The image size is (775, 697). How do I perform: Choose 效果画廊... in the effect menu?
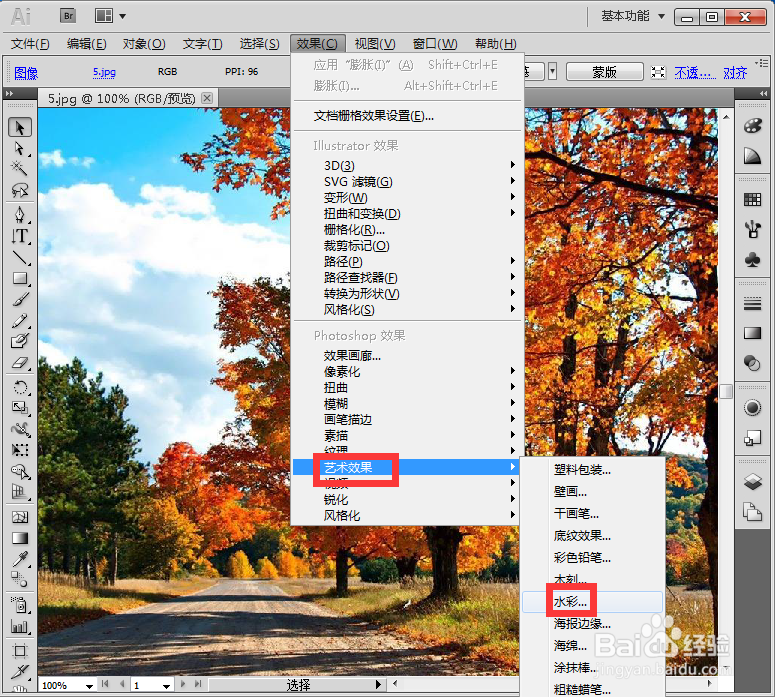[x=408, y=355]
